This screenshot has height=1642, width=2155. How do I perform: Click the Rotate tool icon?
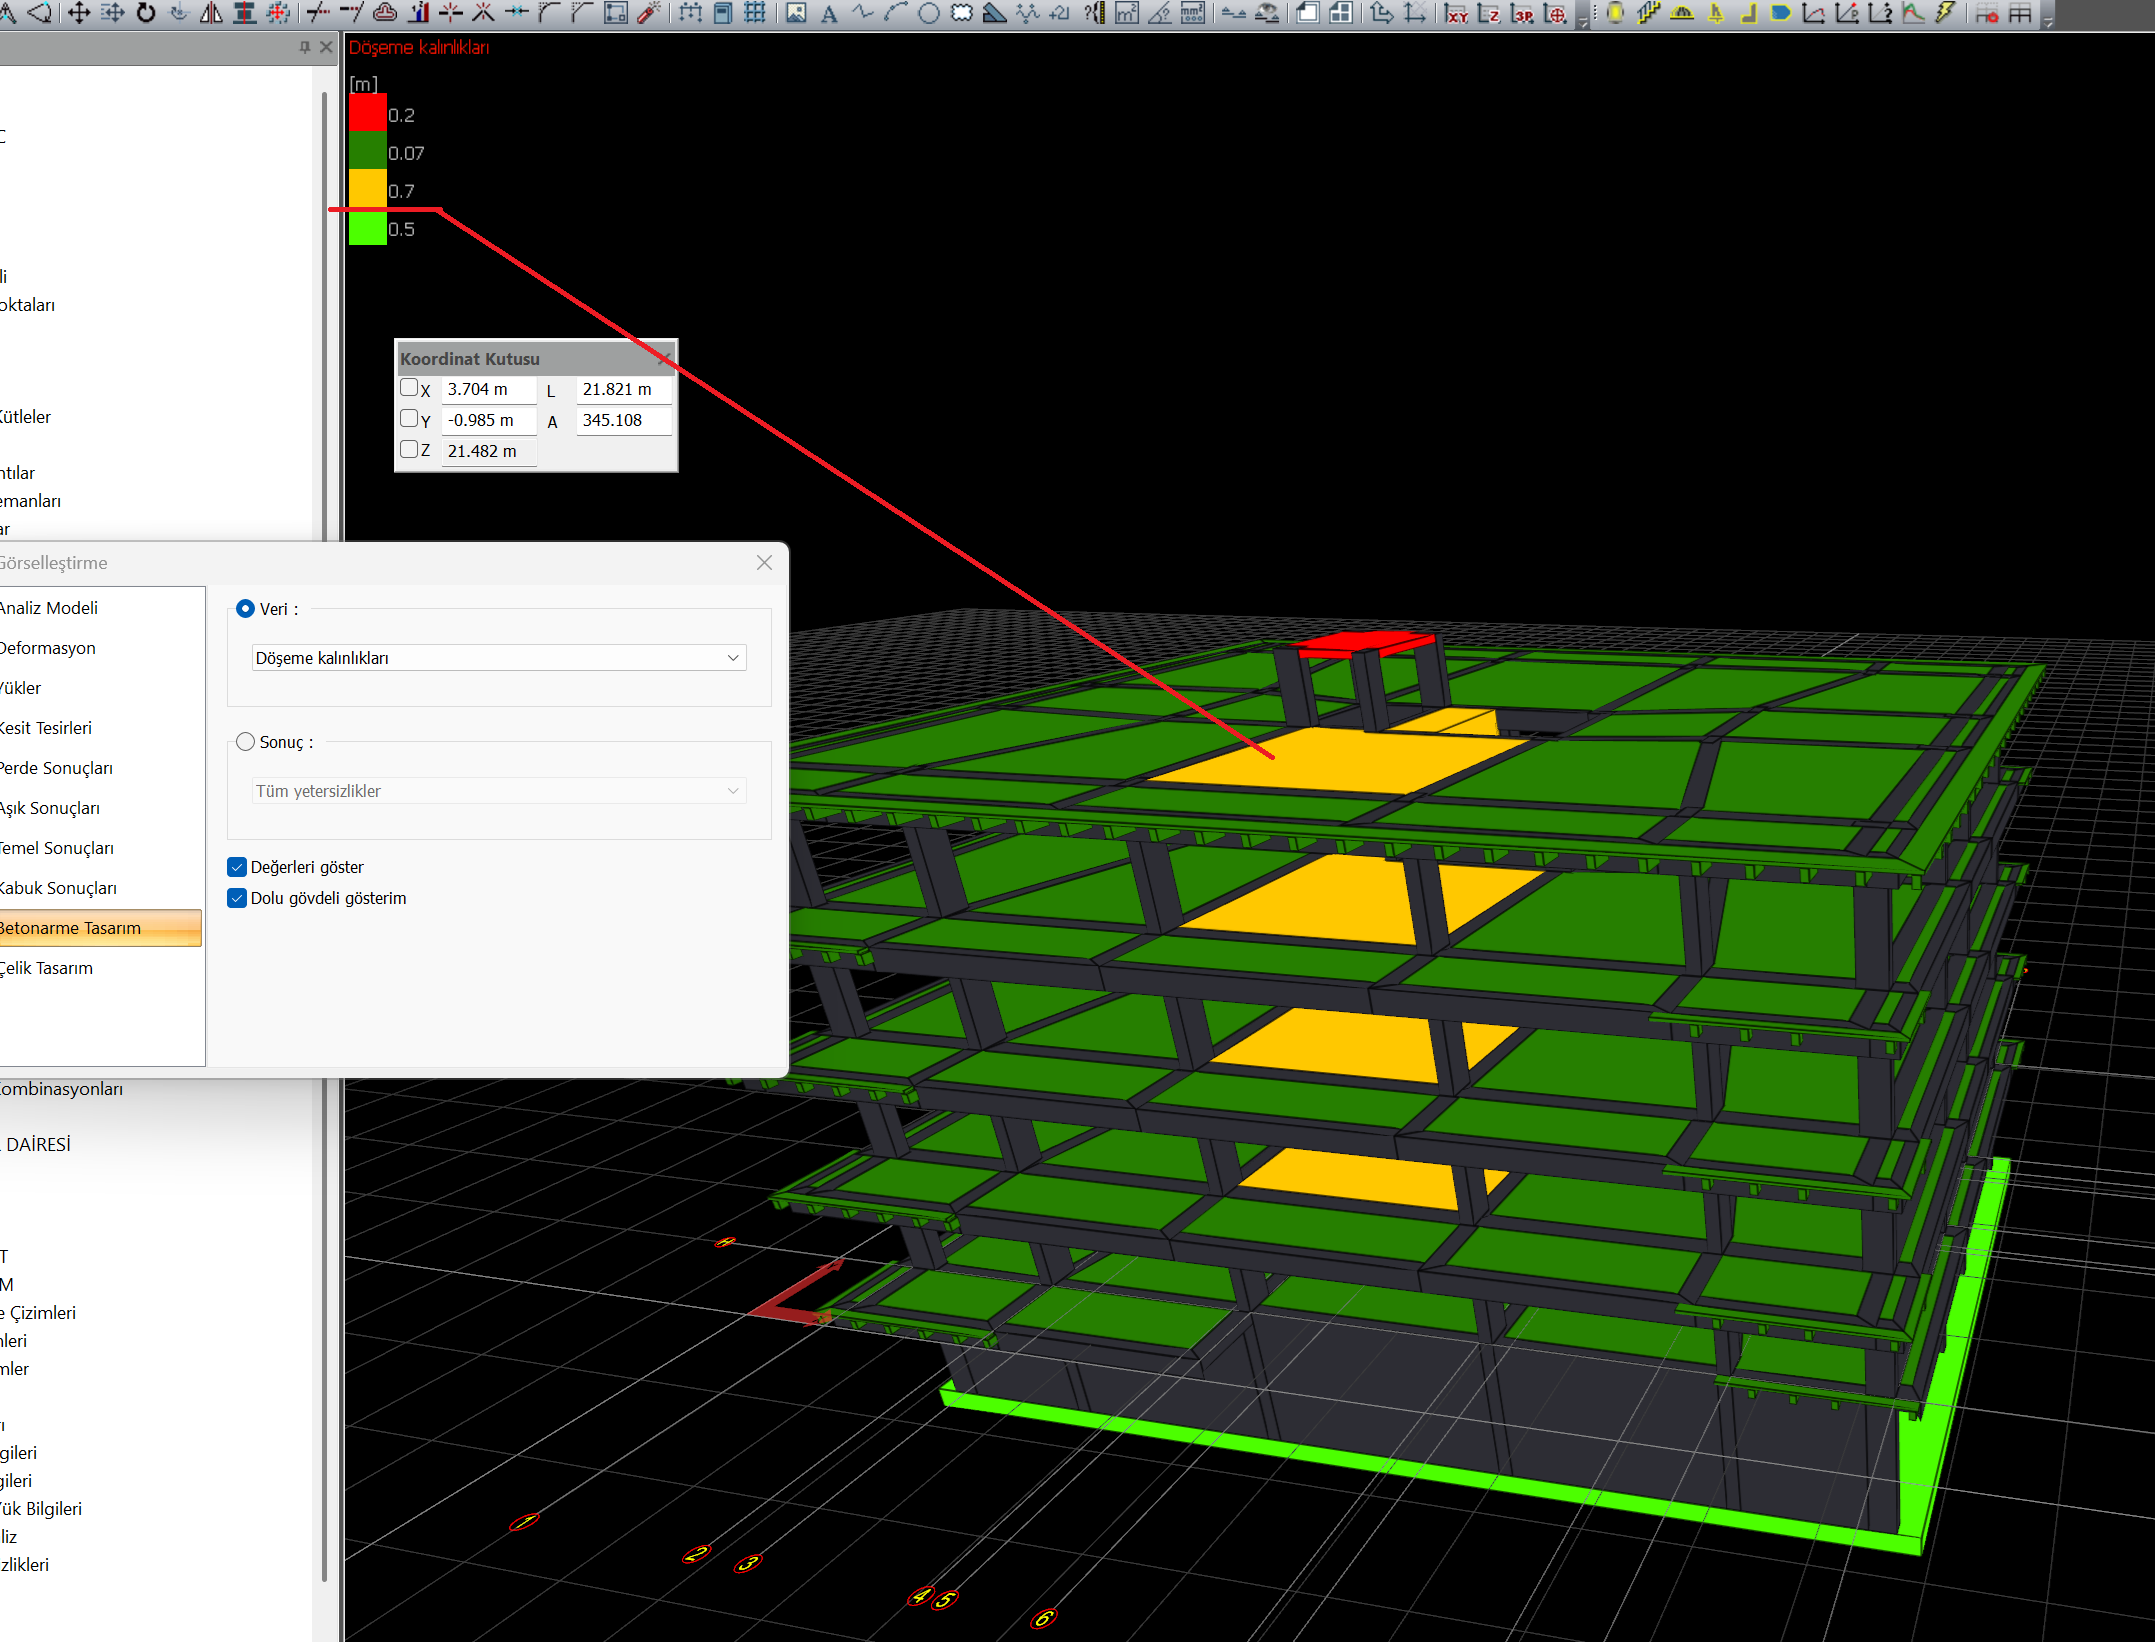tap(146, 13)
